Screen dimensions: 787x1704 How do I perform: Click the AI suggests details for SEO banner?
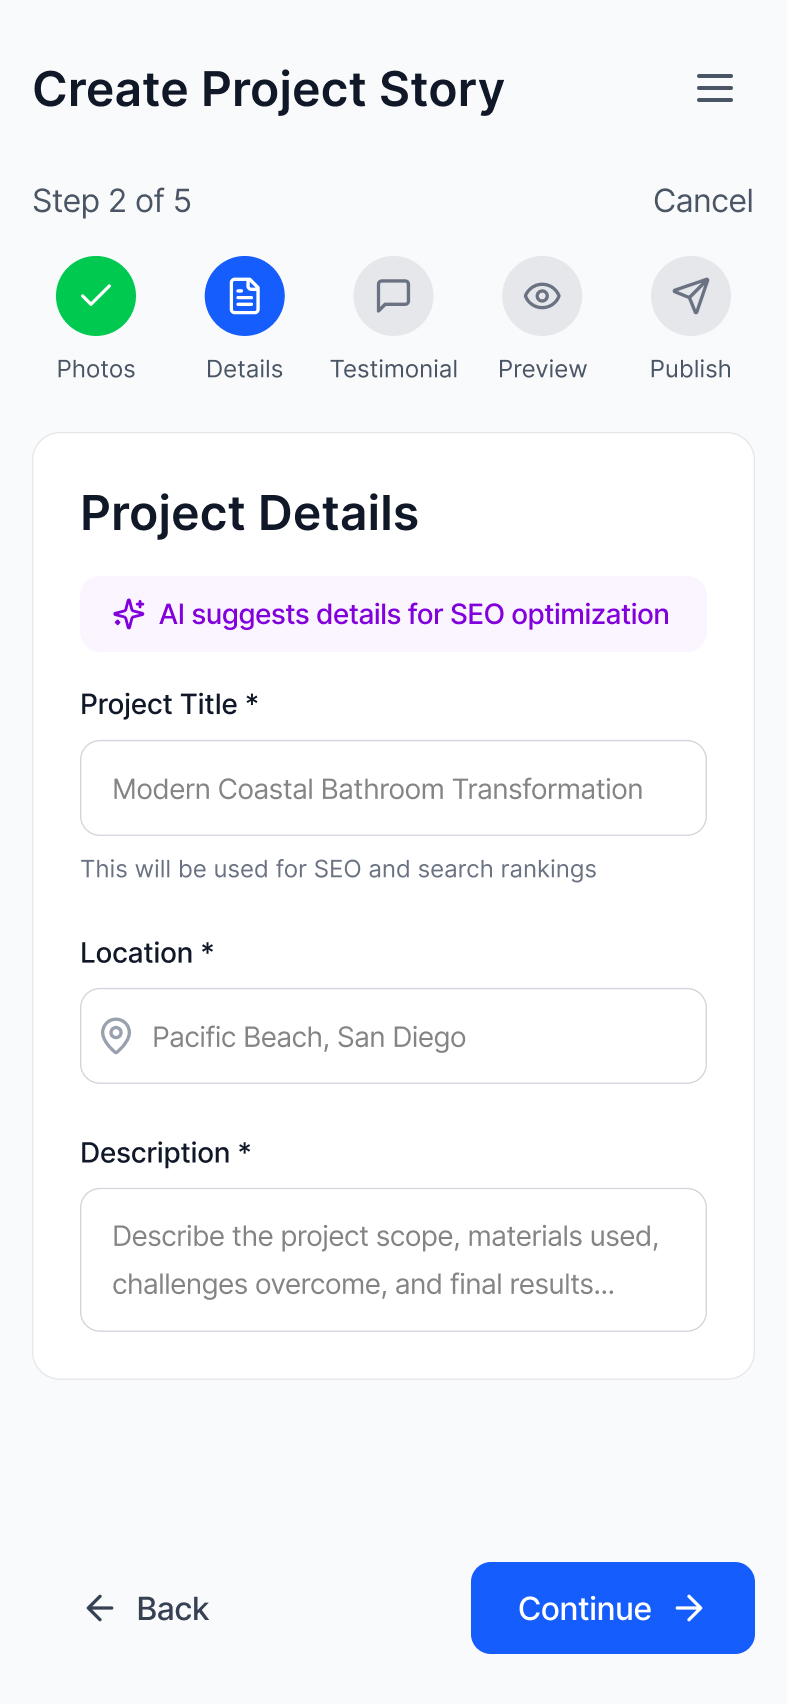click(413, 614)
